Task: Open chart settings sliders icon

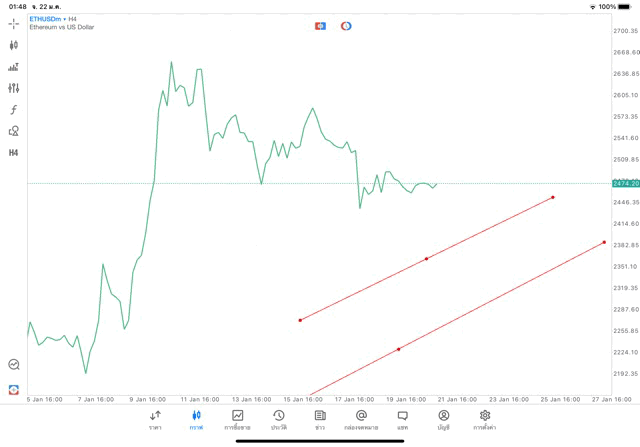Action: [x=14, y=88]
